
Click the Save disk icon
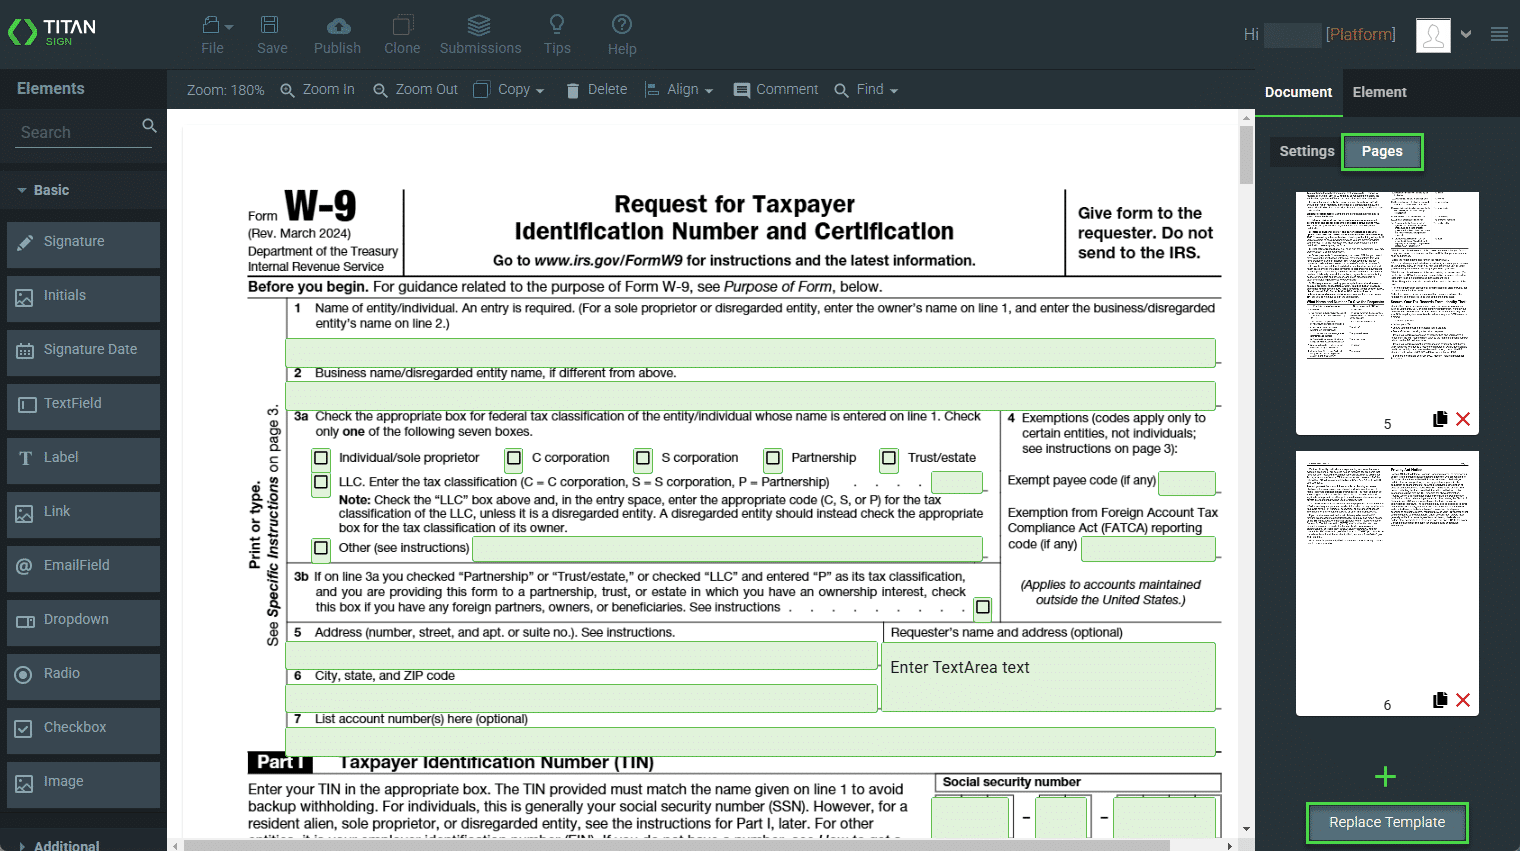coord(270,26)
